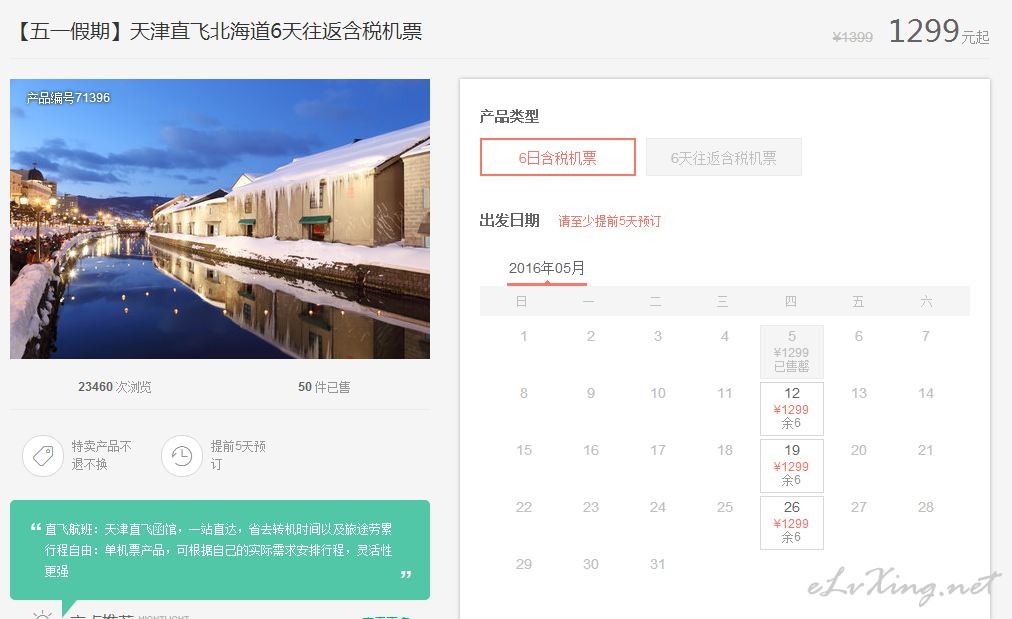Click calendar date 29

(x=523, y=564)
